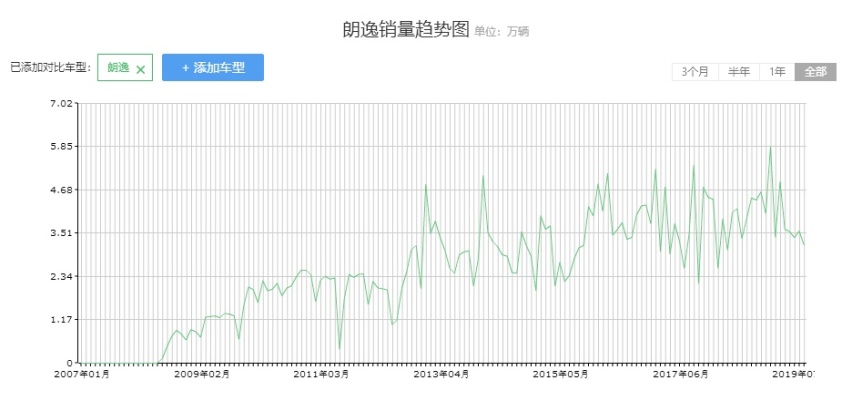This screenshot has height=401, width=852.
Task: Click the 2015年05月 x-axis label
Action: pyautogui.click(x=561, y=374)
